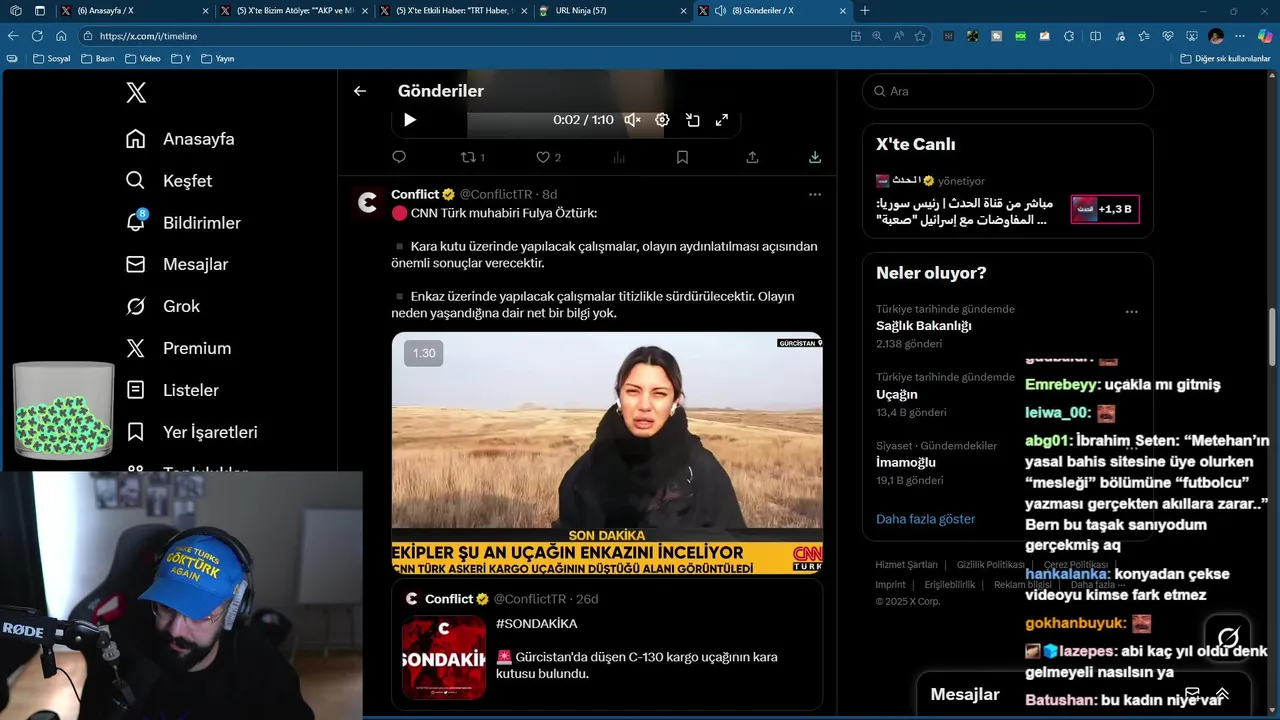The height and width of the screenshot is (720, 1280).
Task: Add page to favorites with star icon
Action: pos(919,36)
